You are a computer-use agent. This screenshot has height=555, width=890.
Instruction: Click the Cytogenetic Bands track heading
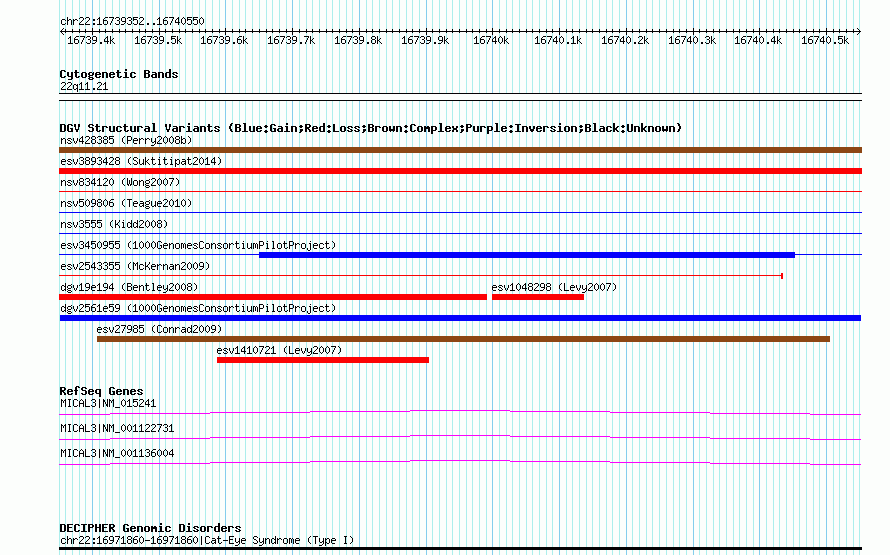(119, 74)
